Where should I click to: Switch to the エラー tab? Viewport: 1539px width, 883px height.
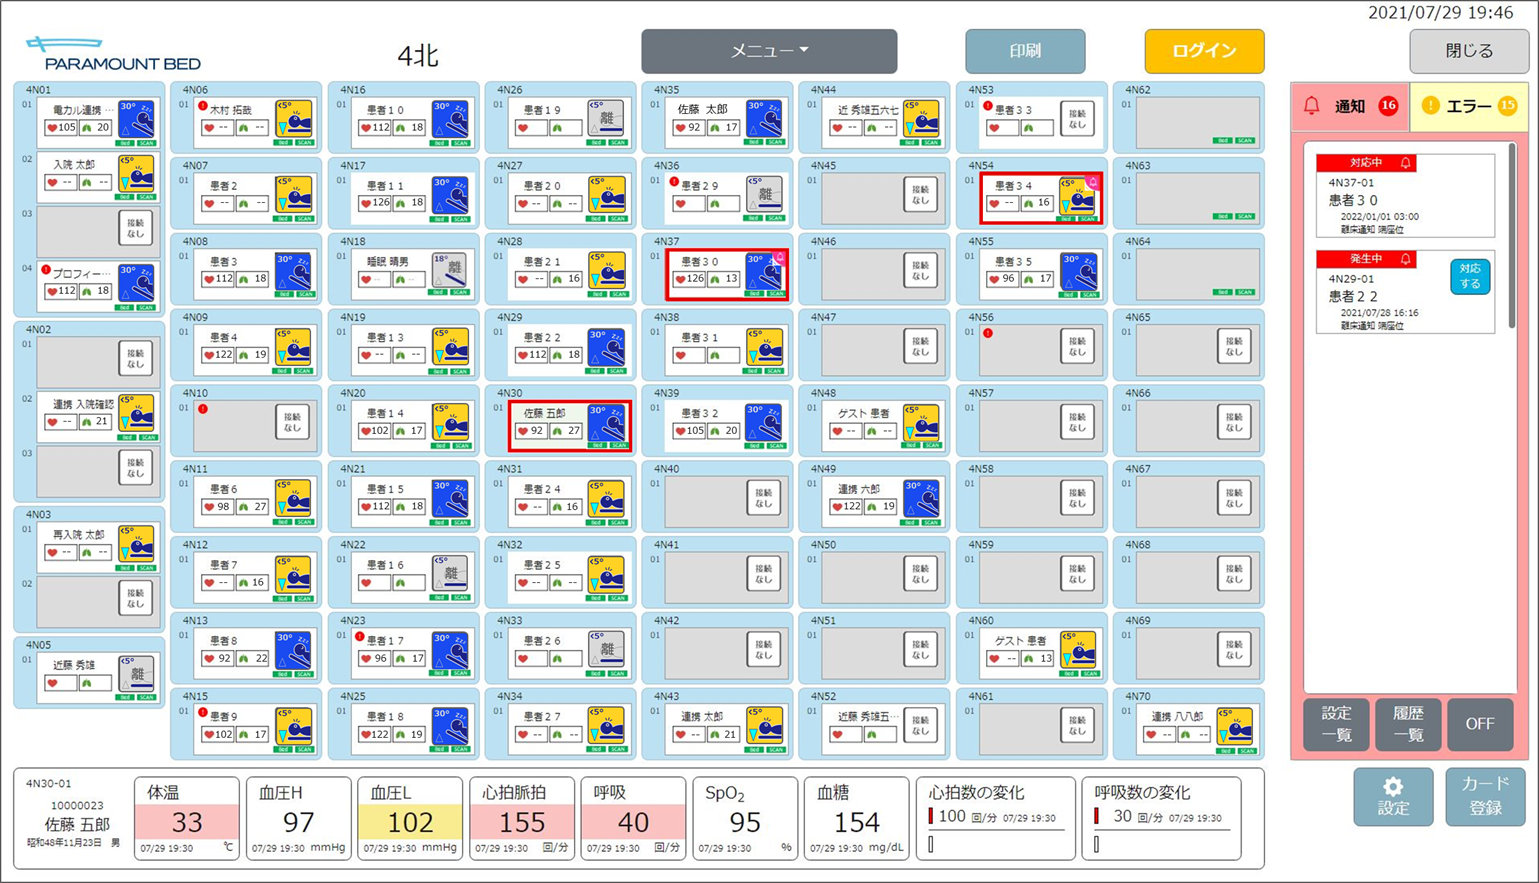point(1468,106)
